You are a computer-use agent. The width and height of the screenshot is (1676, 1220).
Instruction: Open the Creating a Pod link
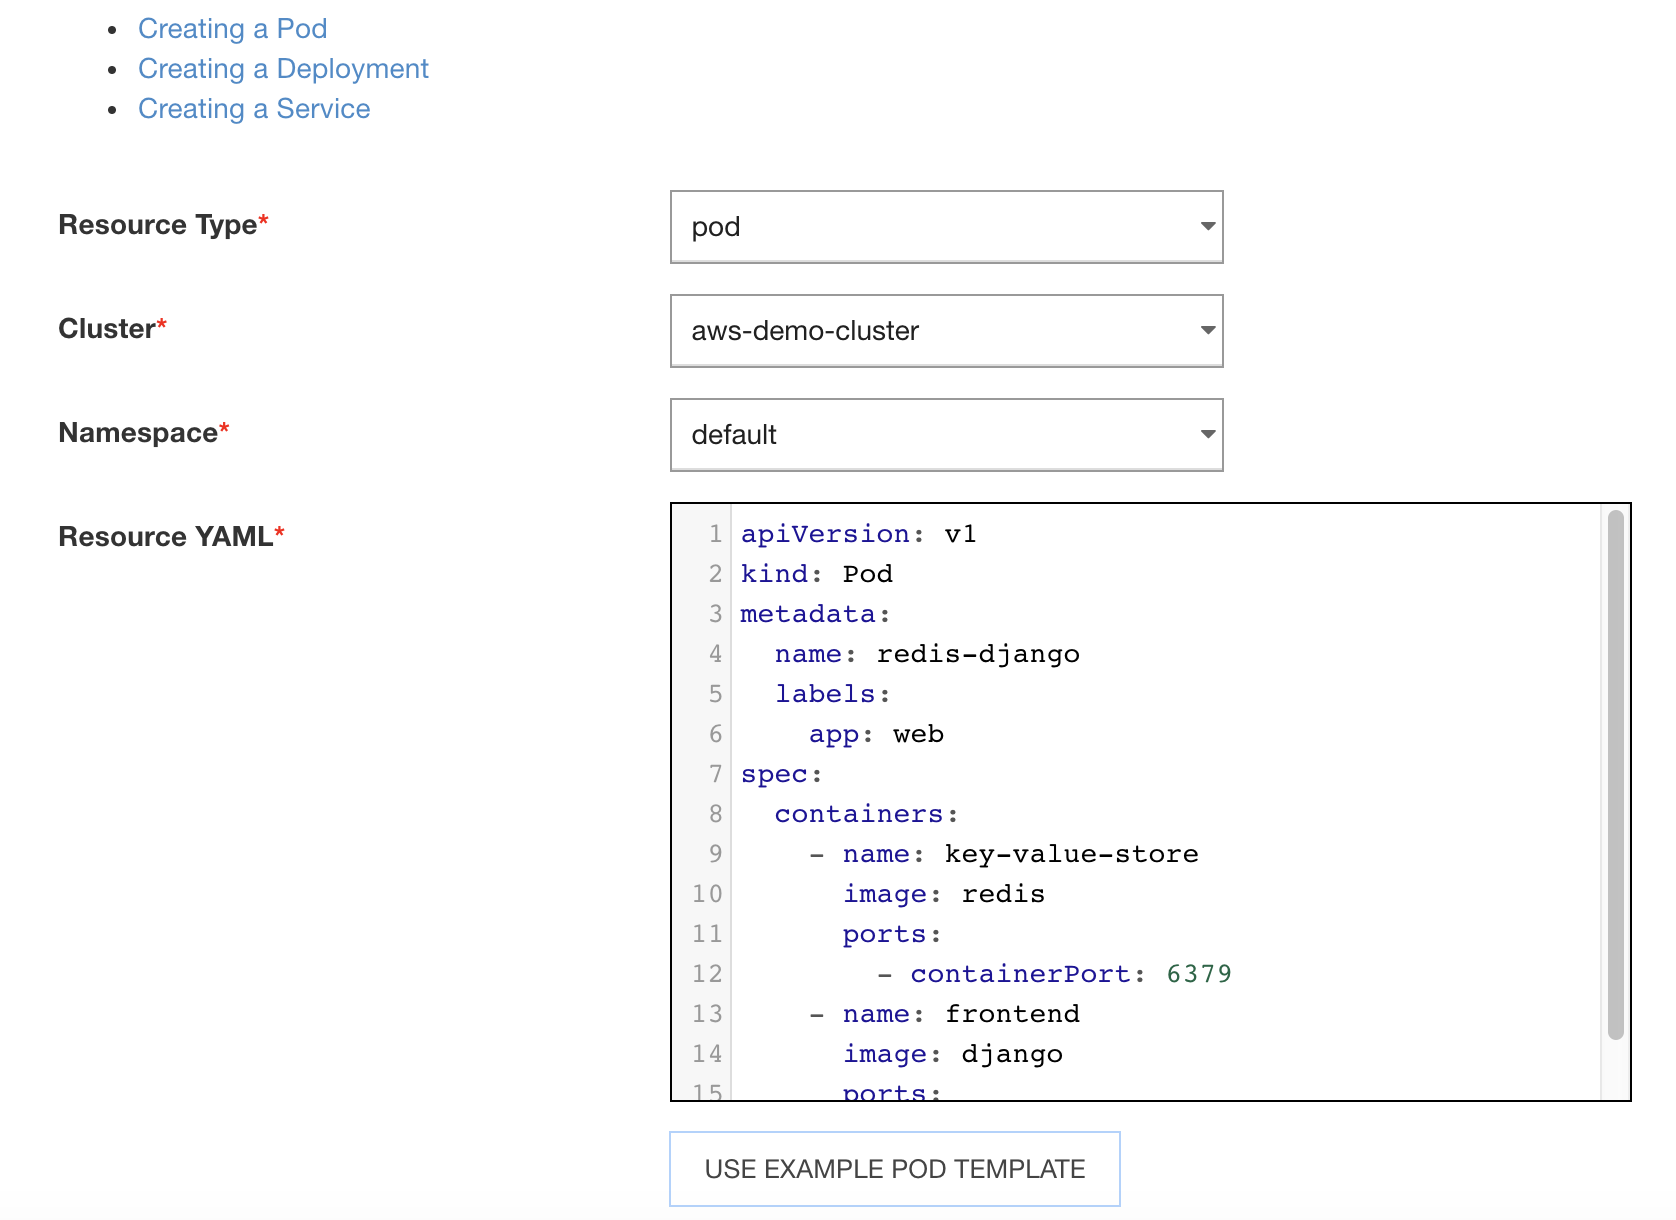point(232,29)
